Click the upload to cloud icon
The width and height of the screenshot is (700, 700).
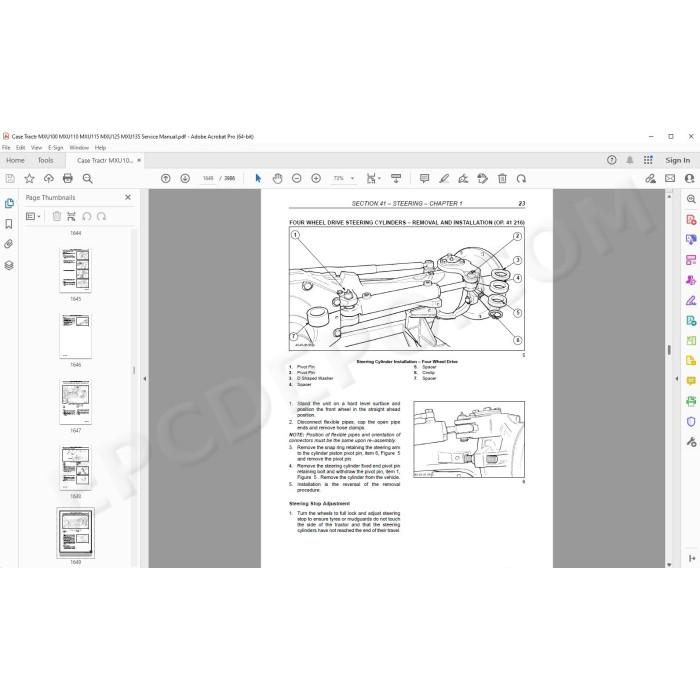point(49,179)
